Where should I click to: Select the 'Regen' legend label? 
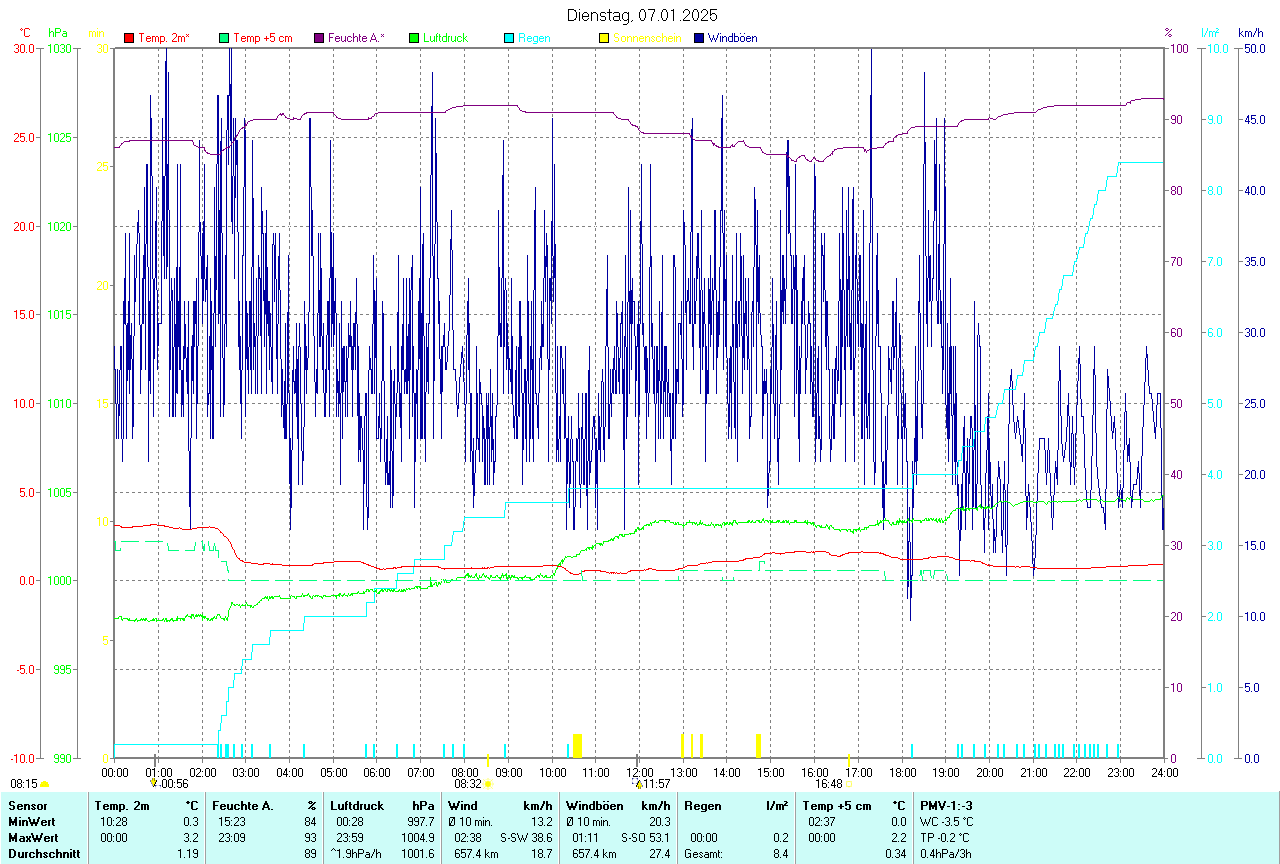(x=534, y=38)
